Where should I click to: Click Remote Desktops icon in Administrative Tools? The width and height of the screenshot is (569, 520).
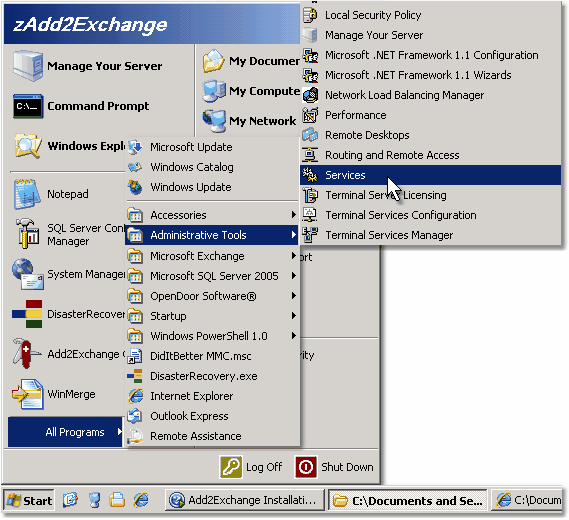click(310, 135)
